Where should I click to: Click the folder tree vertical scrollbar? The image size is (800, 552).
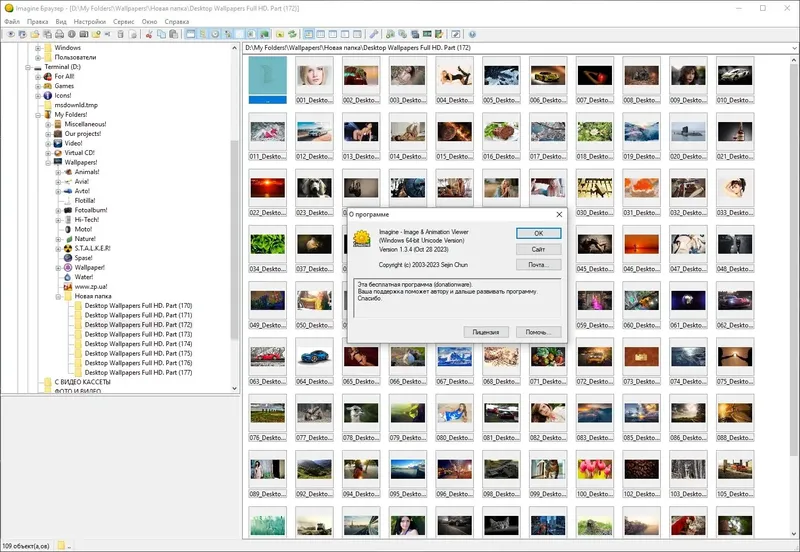[235, 240]
